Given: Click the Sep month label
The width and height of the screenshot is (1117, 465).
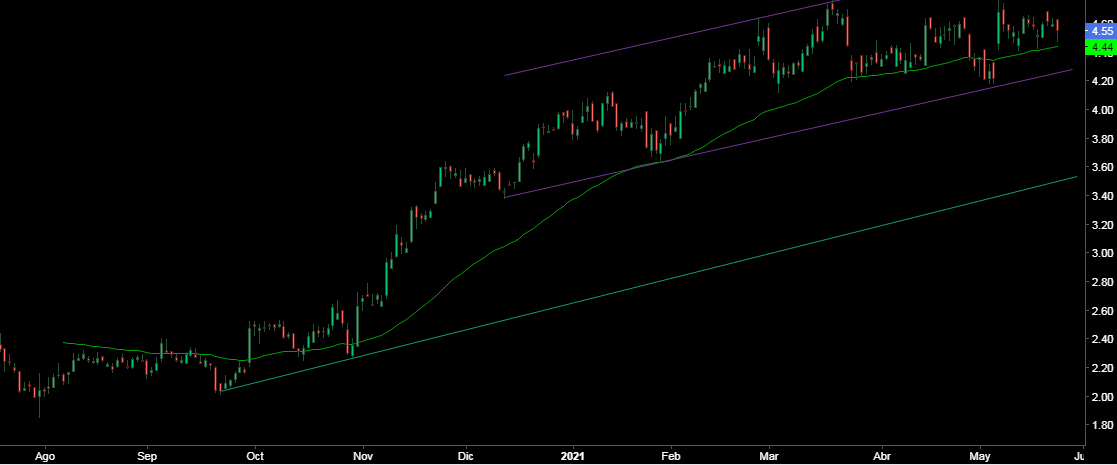Looking at the screenshot, I should click(x=147, y=454).
